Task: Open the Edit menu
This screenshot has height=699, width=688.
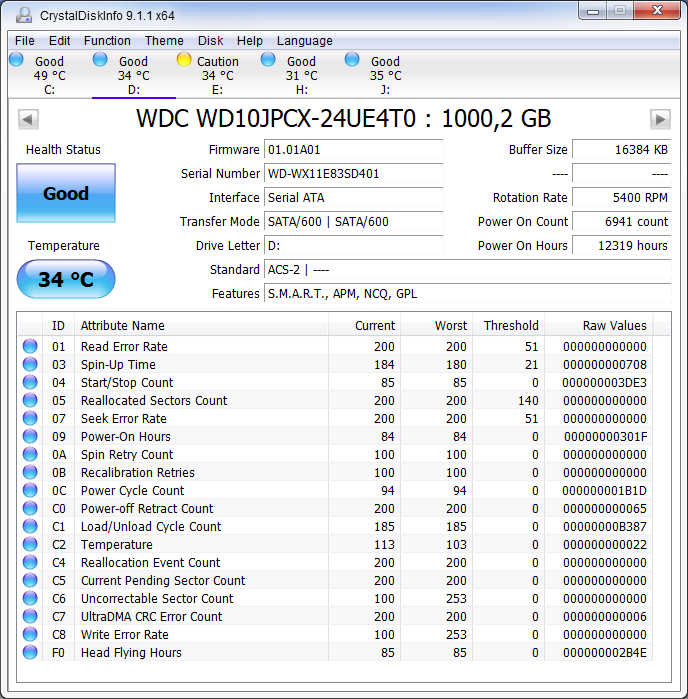Action: pos(59,41)
